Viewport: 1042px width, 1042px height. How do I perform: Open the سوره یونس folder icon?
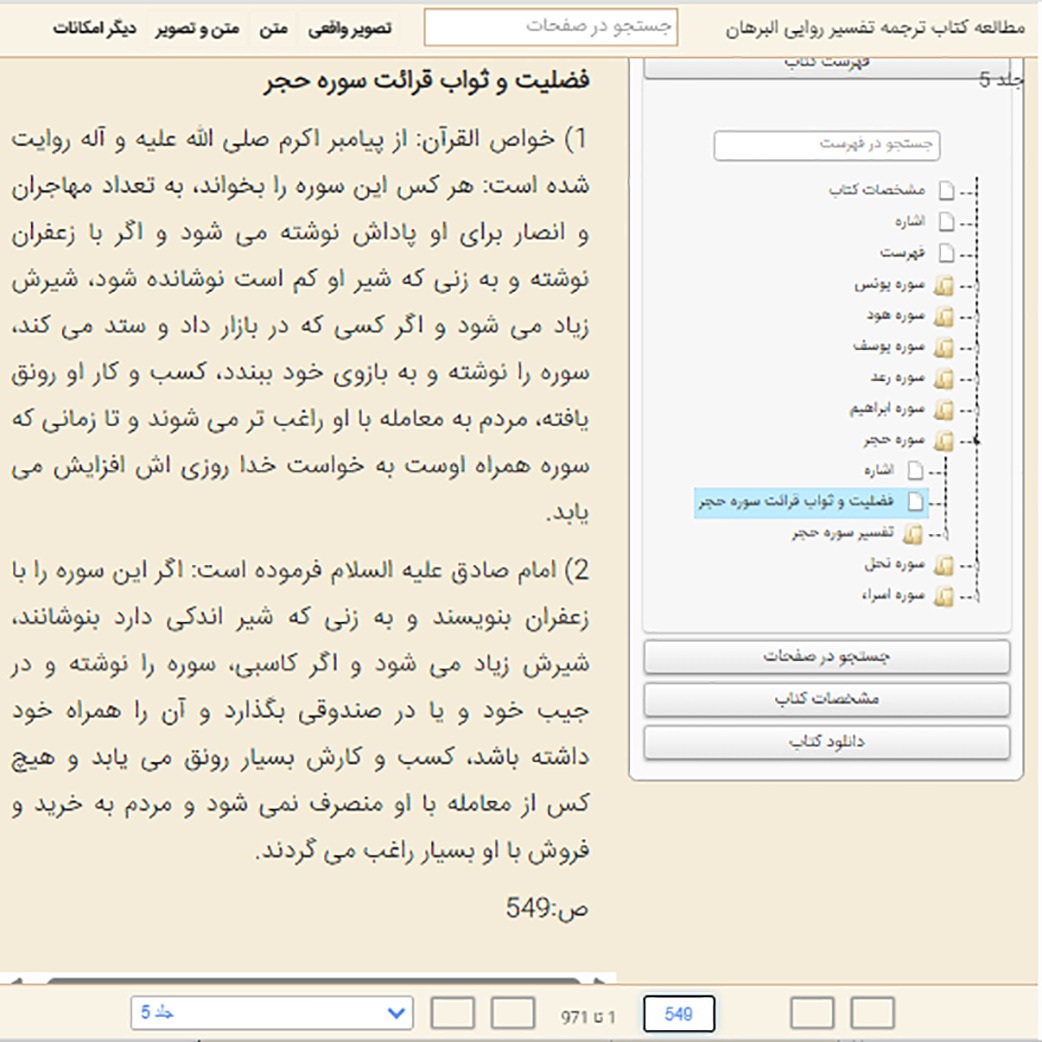click(944, 286)
